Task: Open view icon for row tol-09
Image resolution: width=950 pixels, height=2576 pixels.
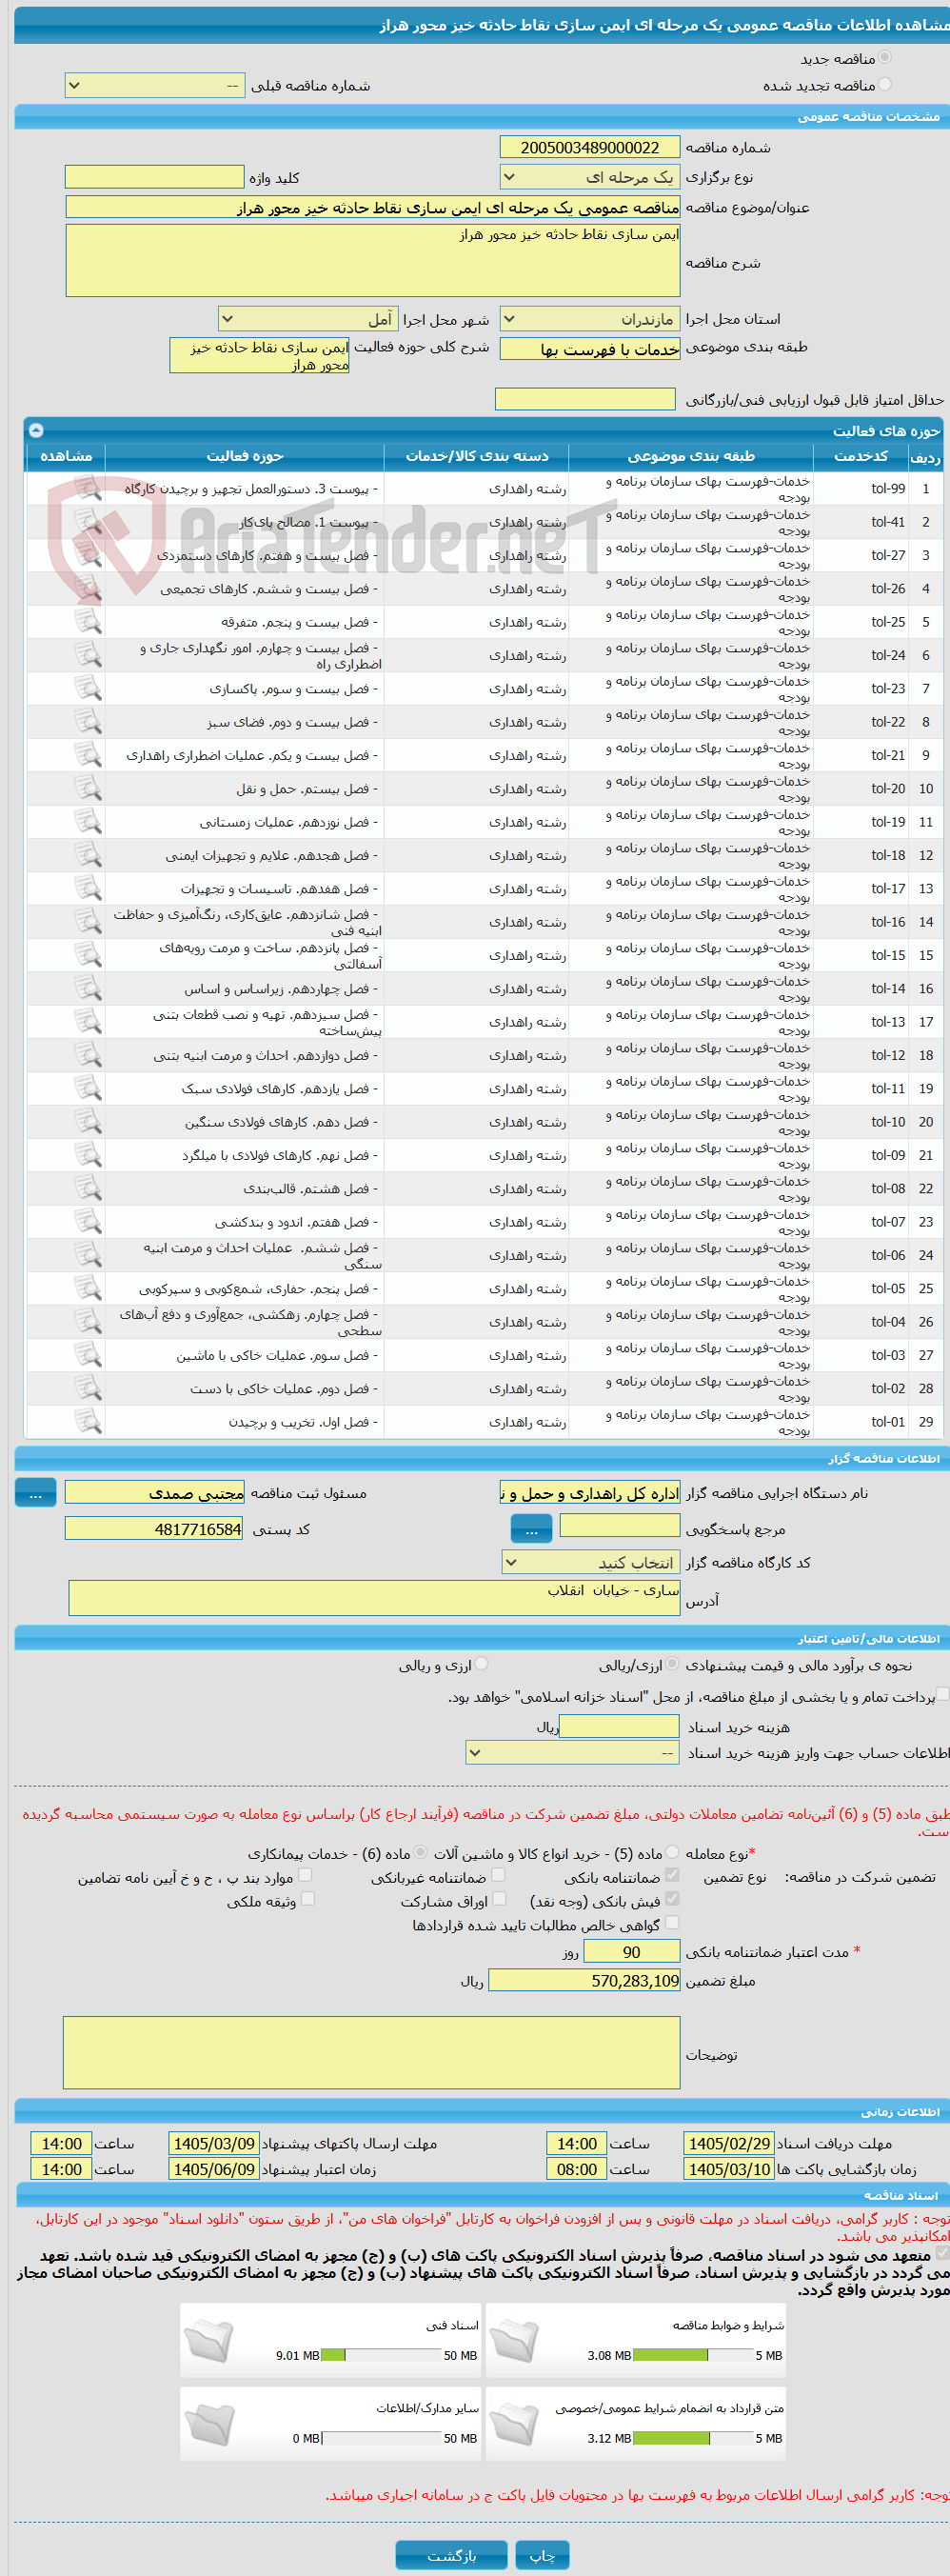Action: click(88, 1155)
